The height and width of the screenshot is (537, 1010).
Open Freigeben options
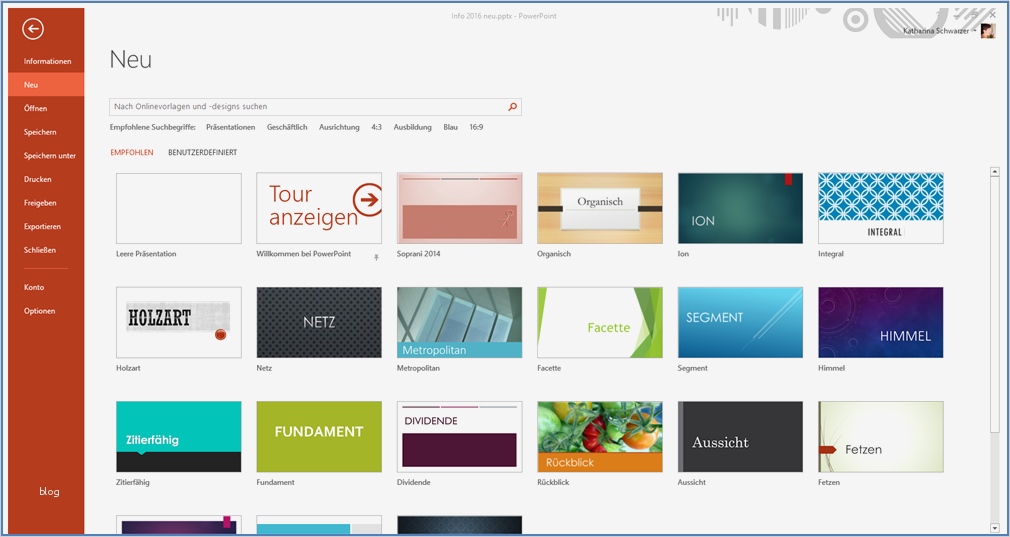coord(46,203)
